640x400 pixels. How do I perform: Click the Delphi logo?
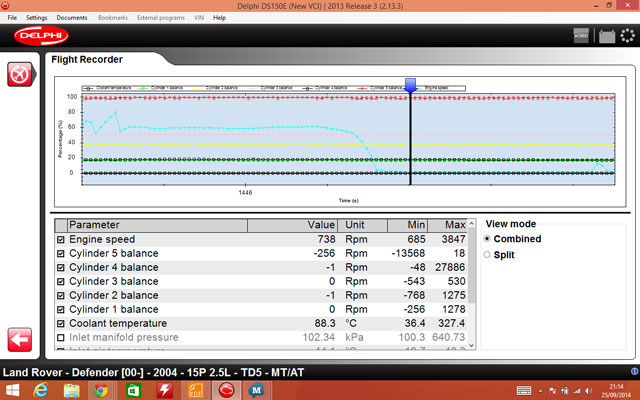(x=41, y=36)
